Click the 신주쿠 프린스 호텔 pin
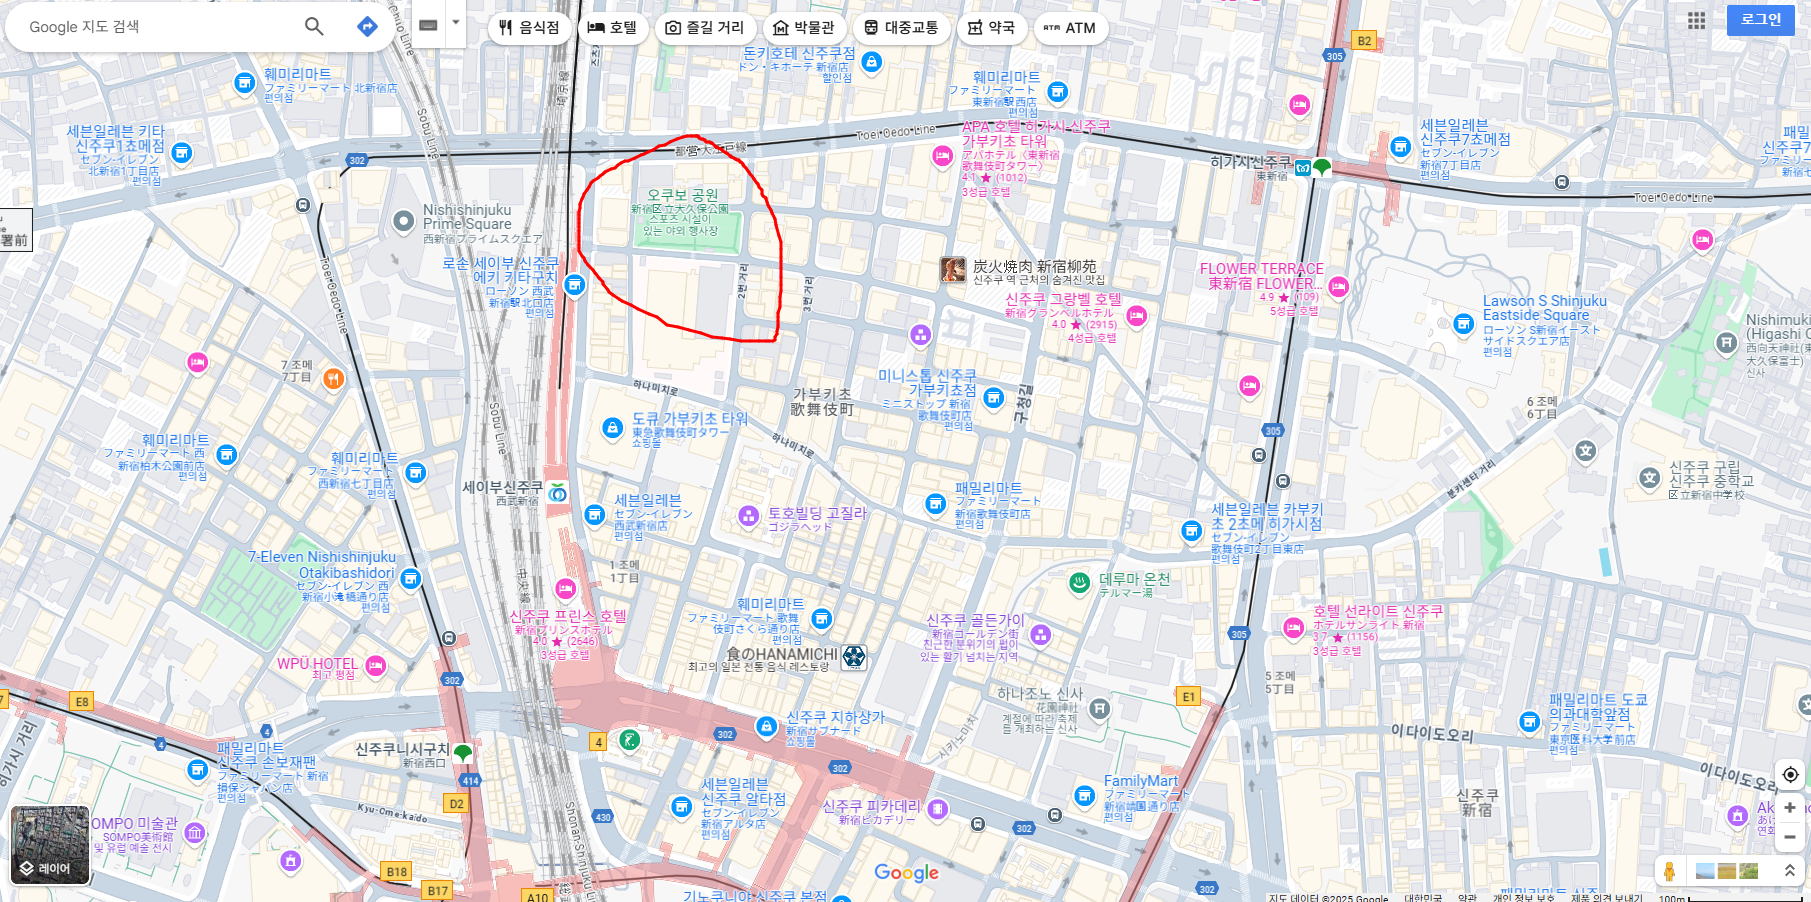This screenshot has height=902, width=1811. click(x=565, y=588)
